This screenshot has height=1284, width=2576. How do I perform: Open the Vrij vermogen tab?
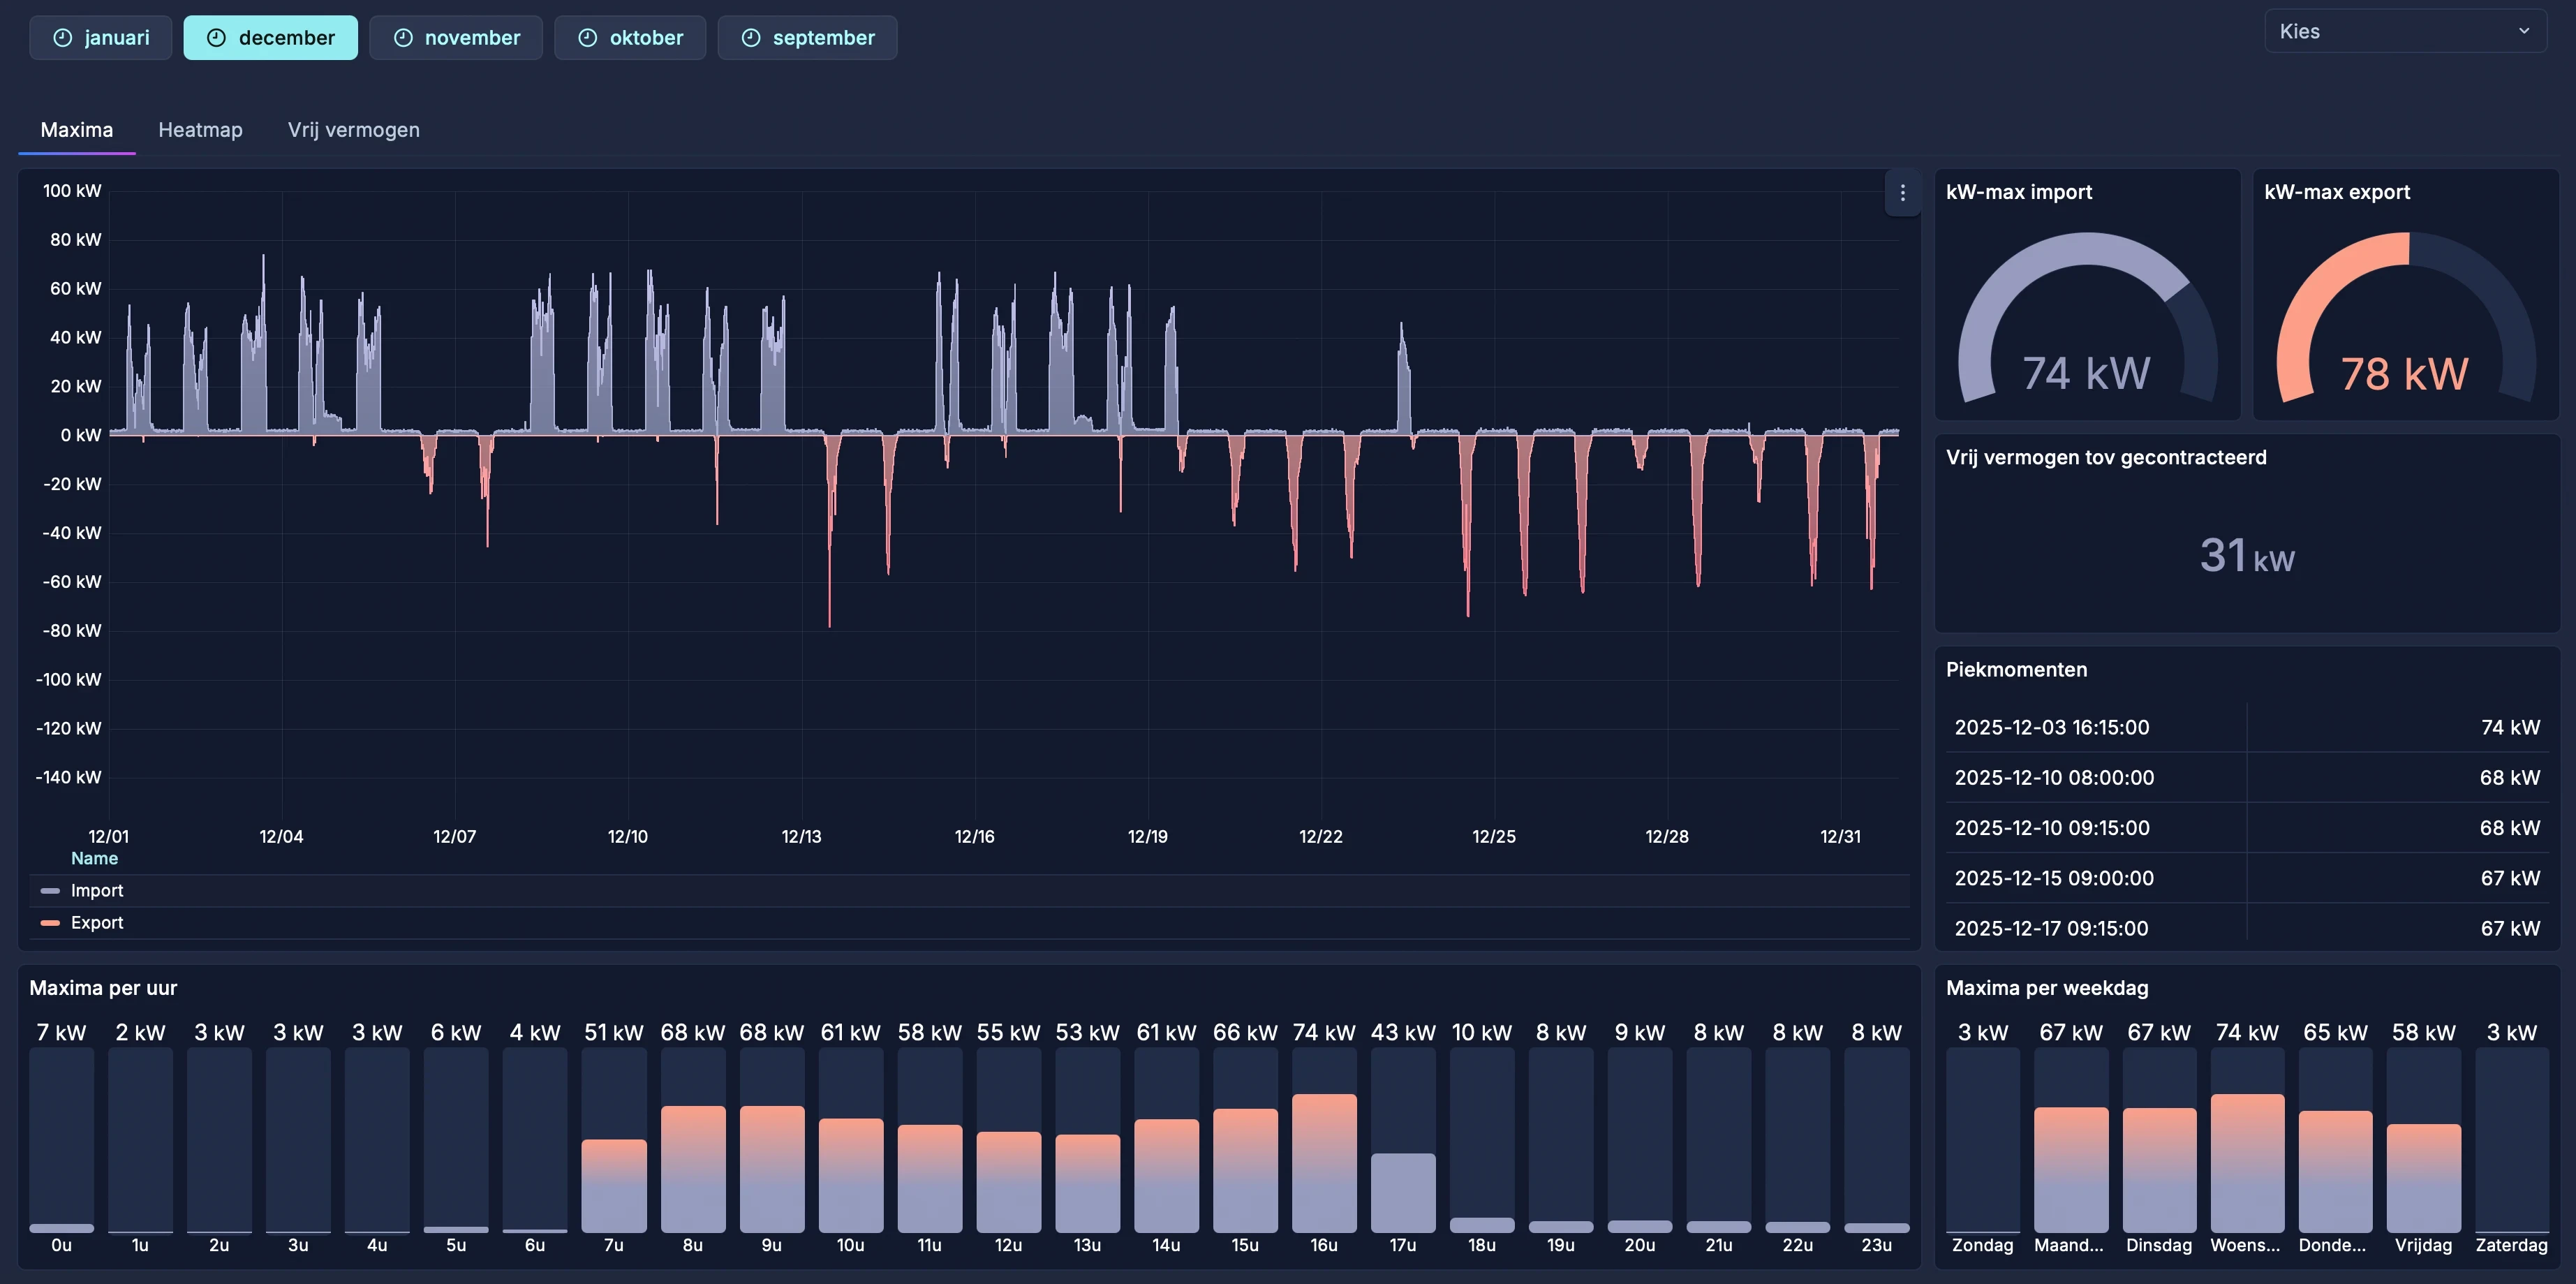353,130
